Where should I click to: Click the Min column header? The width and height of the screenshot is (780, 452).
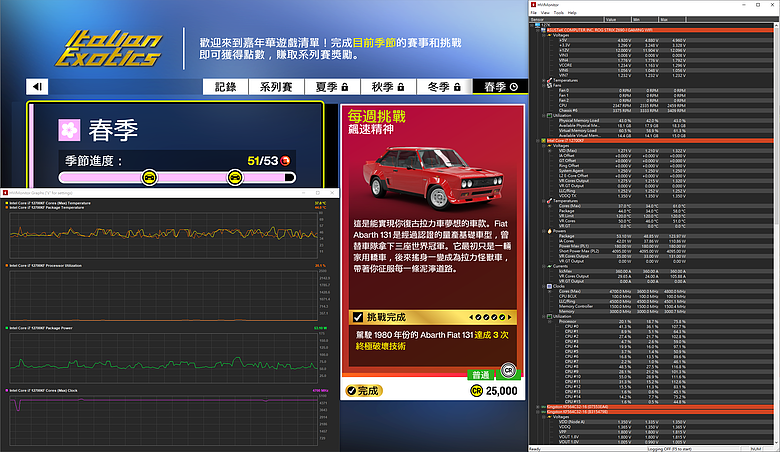coord(645,19)
